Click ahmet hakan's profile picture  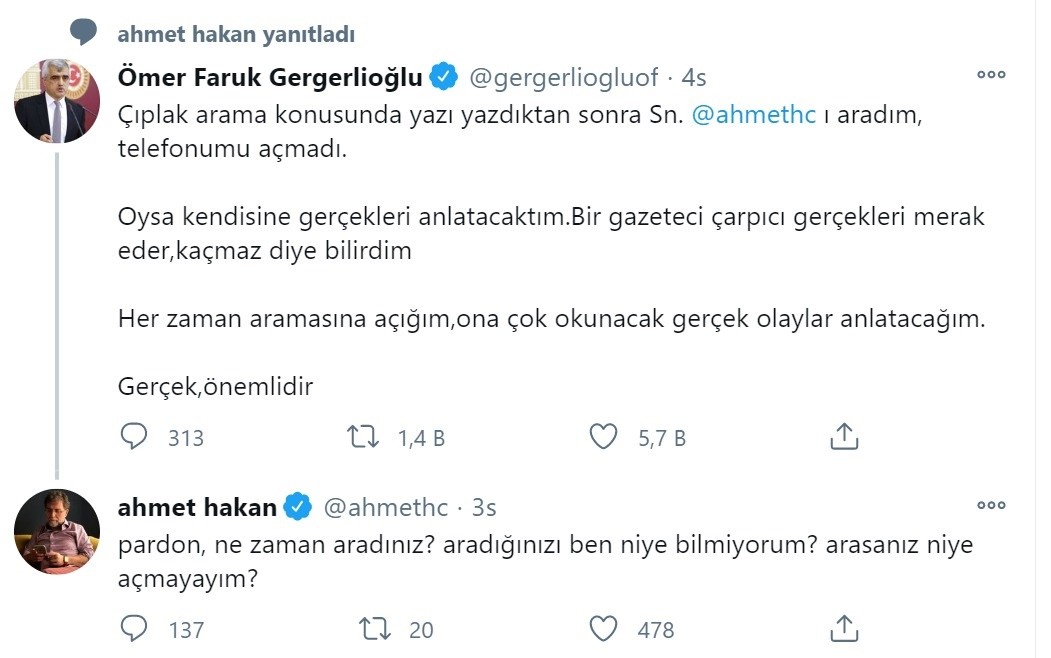click(57, 532)
